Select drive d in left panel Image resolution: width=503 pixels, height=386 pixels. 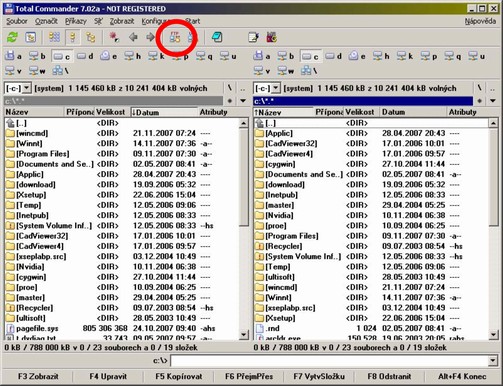(85, 56)
